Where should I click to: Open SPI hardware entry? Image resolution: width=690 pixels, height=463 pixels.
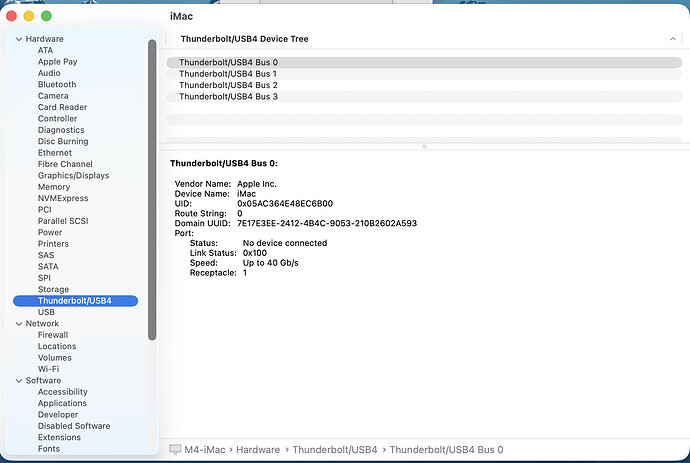(44, 278)
